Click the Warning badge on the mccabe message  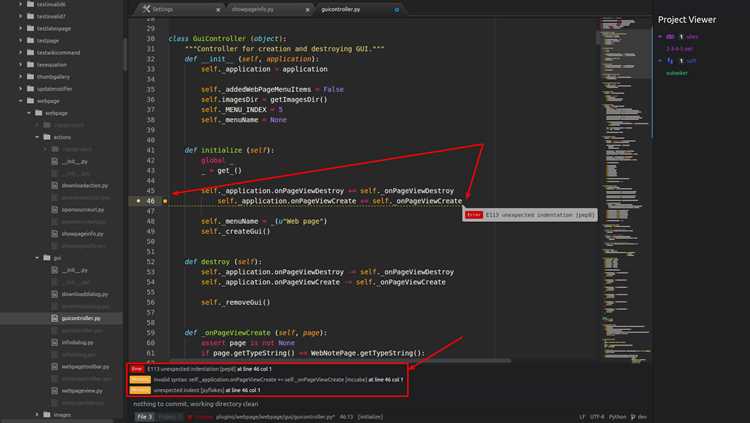click(x=140, y=379)
